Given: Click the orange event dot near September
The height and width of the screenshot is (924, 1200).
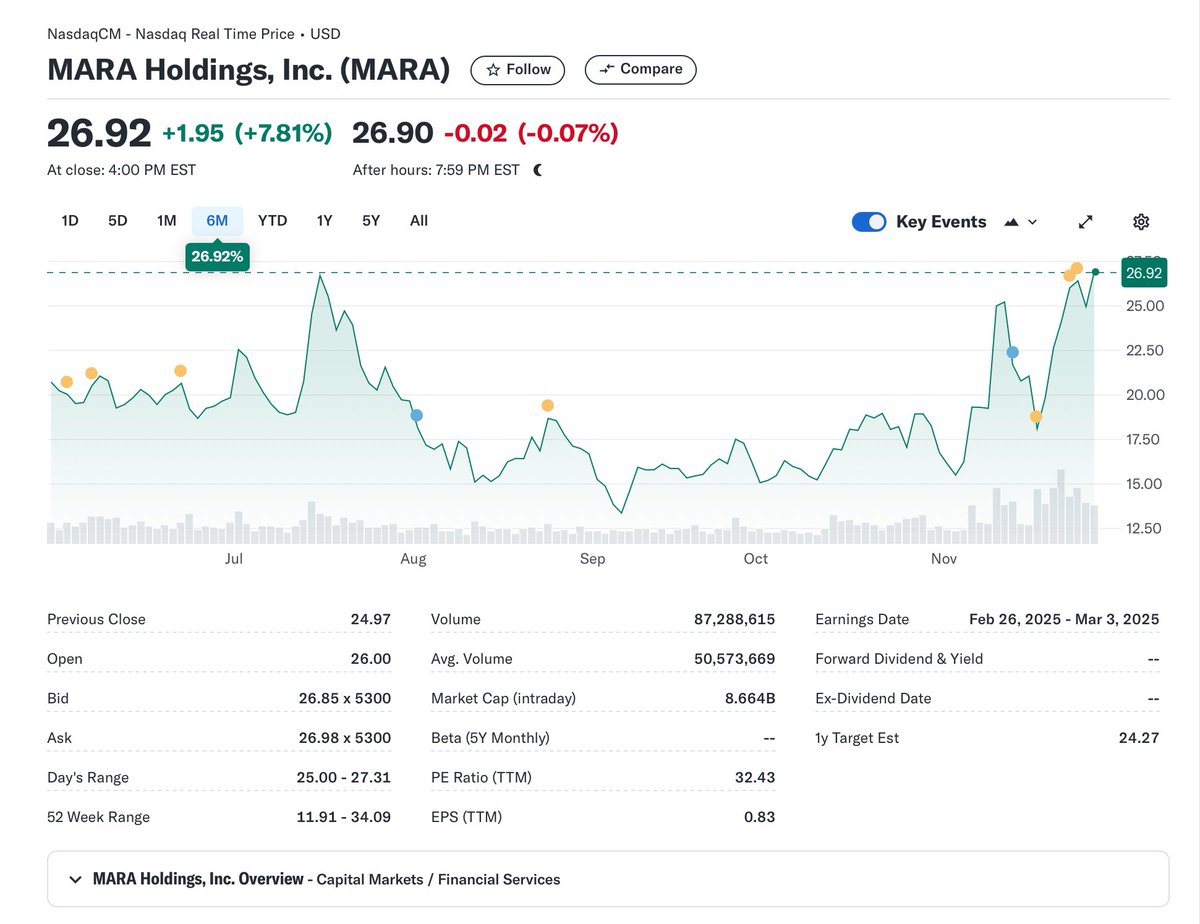Looking at the screenshot, I should click(x=547, y=405).
